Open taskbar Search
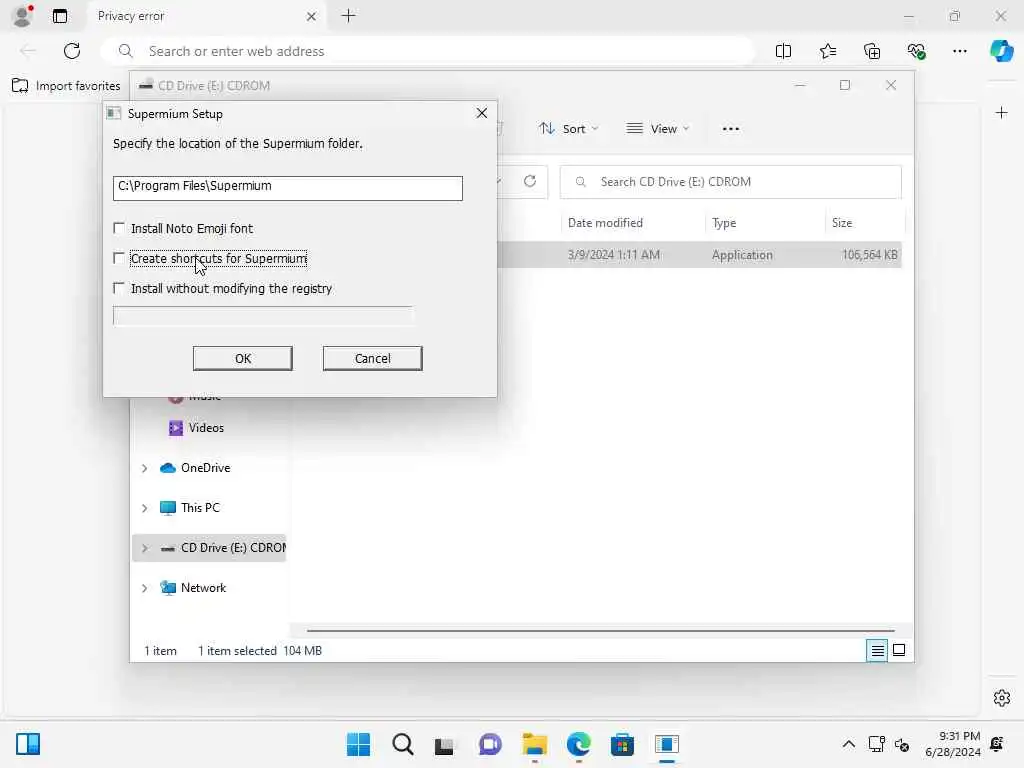Image resolution: width=1024 pixels, height=768 pixels. click(x=402, y=744)
